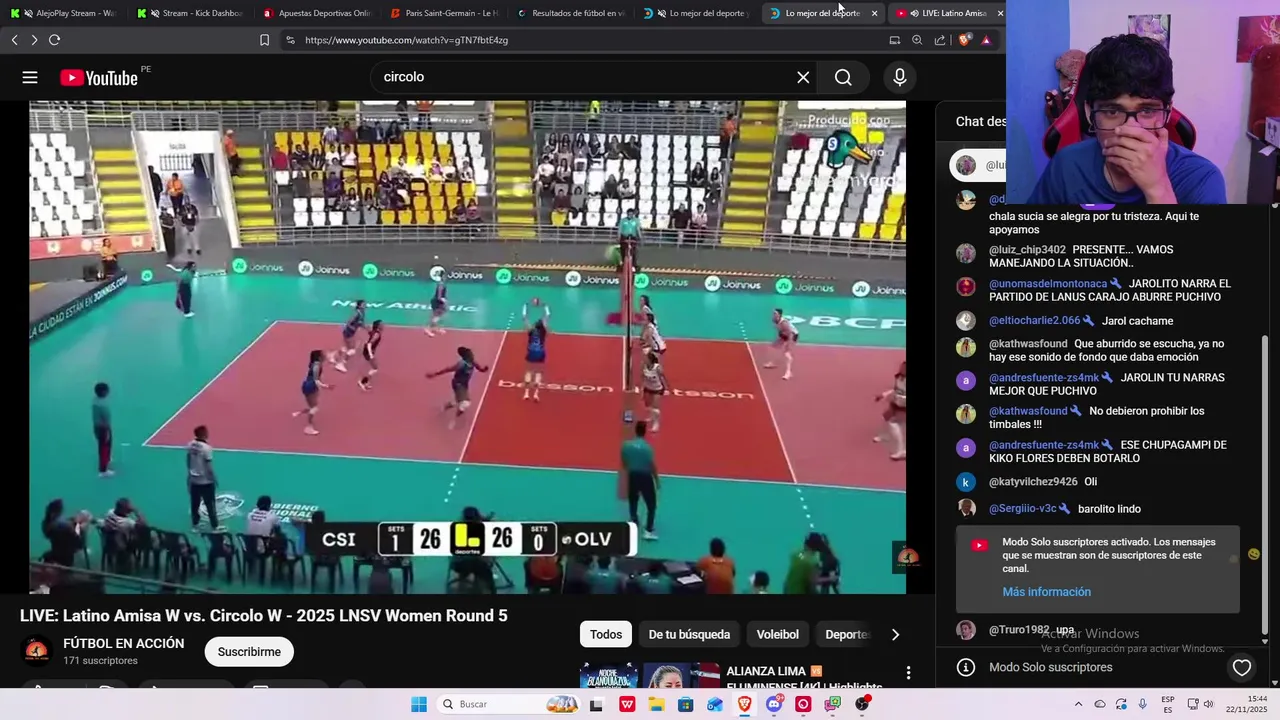This screenshot has height=720, width=1280.
Task: Open the site settings icon beside the URL
Action: pos(290,40)
